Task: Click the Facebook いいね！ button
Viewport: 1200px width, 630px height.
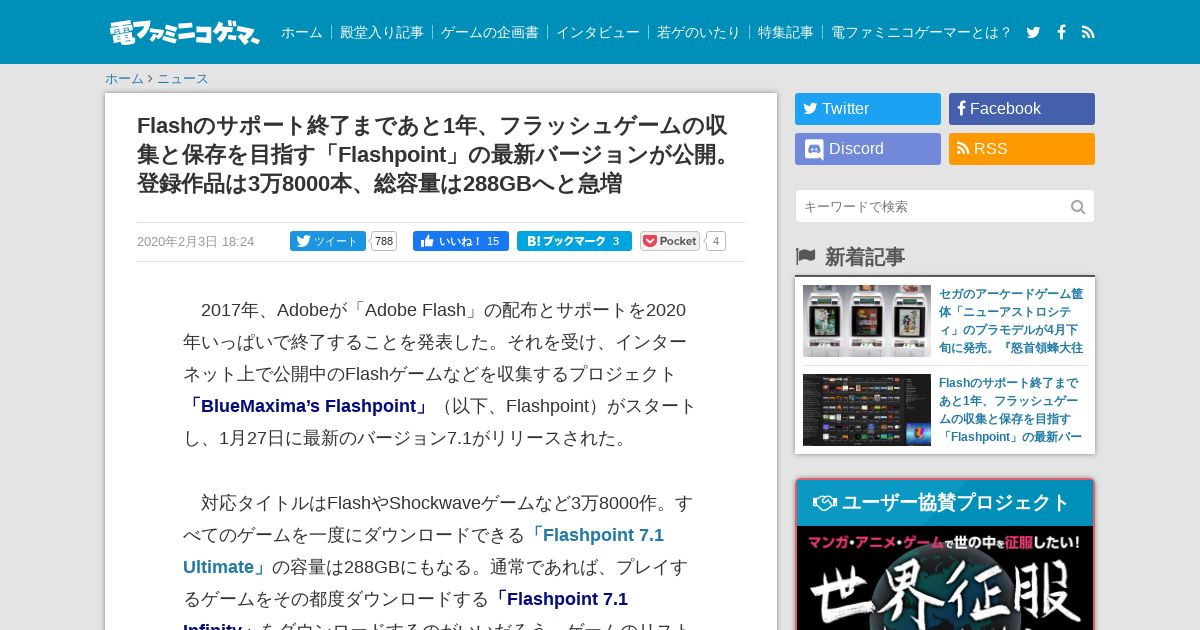Action: [x=461, y=241]
